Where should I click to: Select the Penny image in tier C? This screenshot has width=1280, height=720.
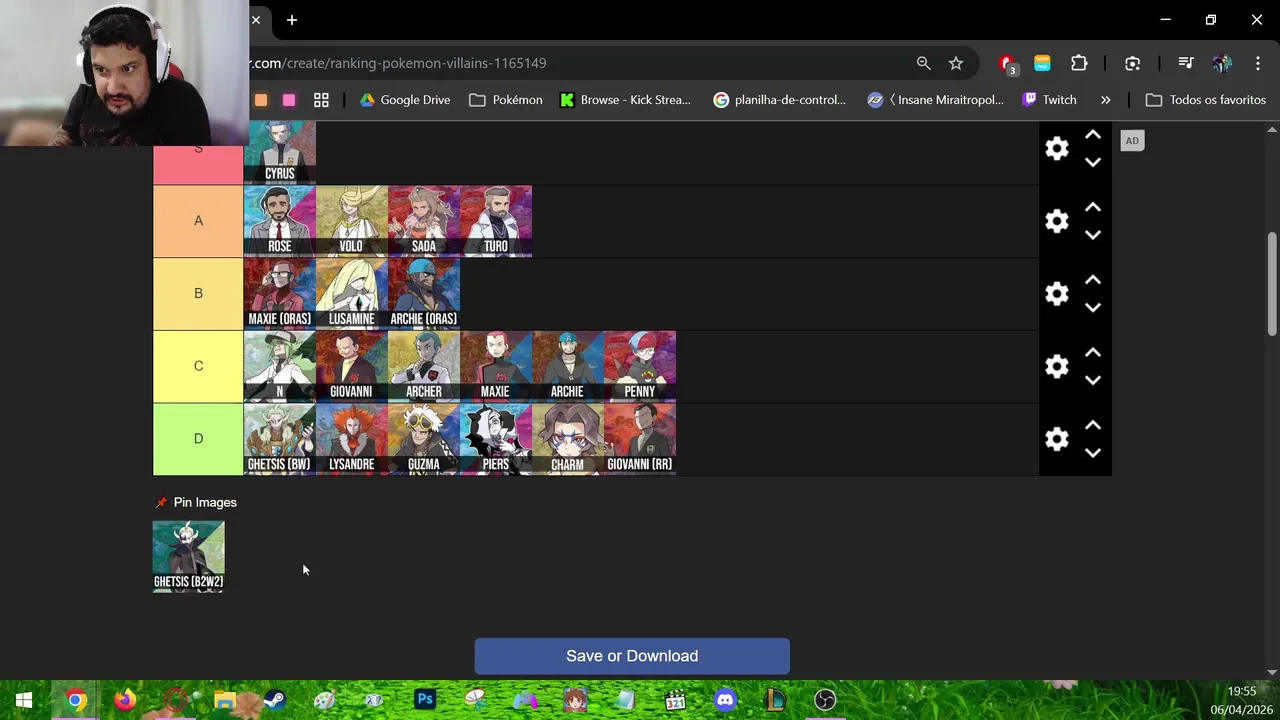pos(640,366)
